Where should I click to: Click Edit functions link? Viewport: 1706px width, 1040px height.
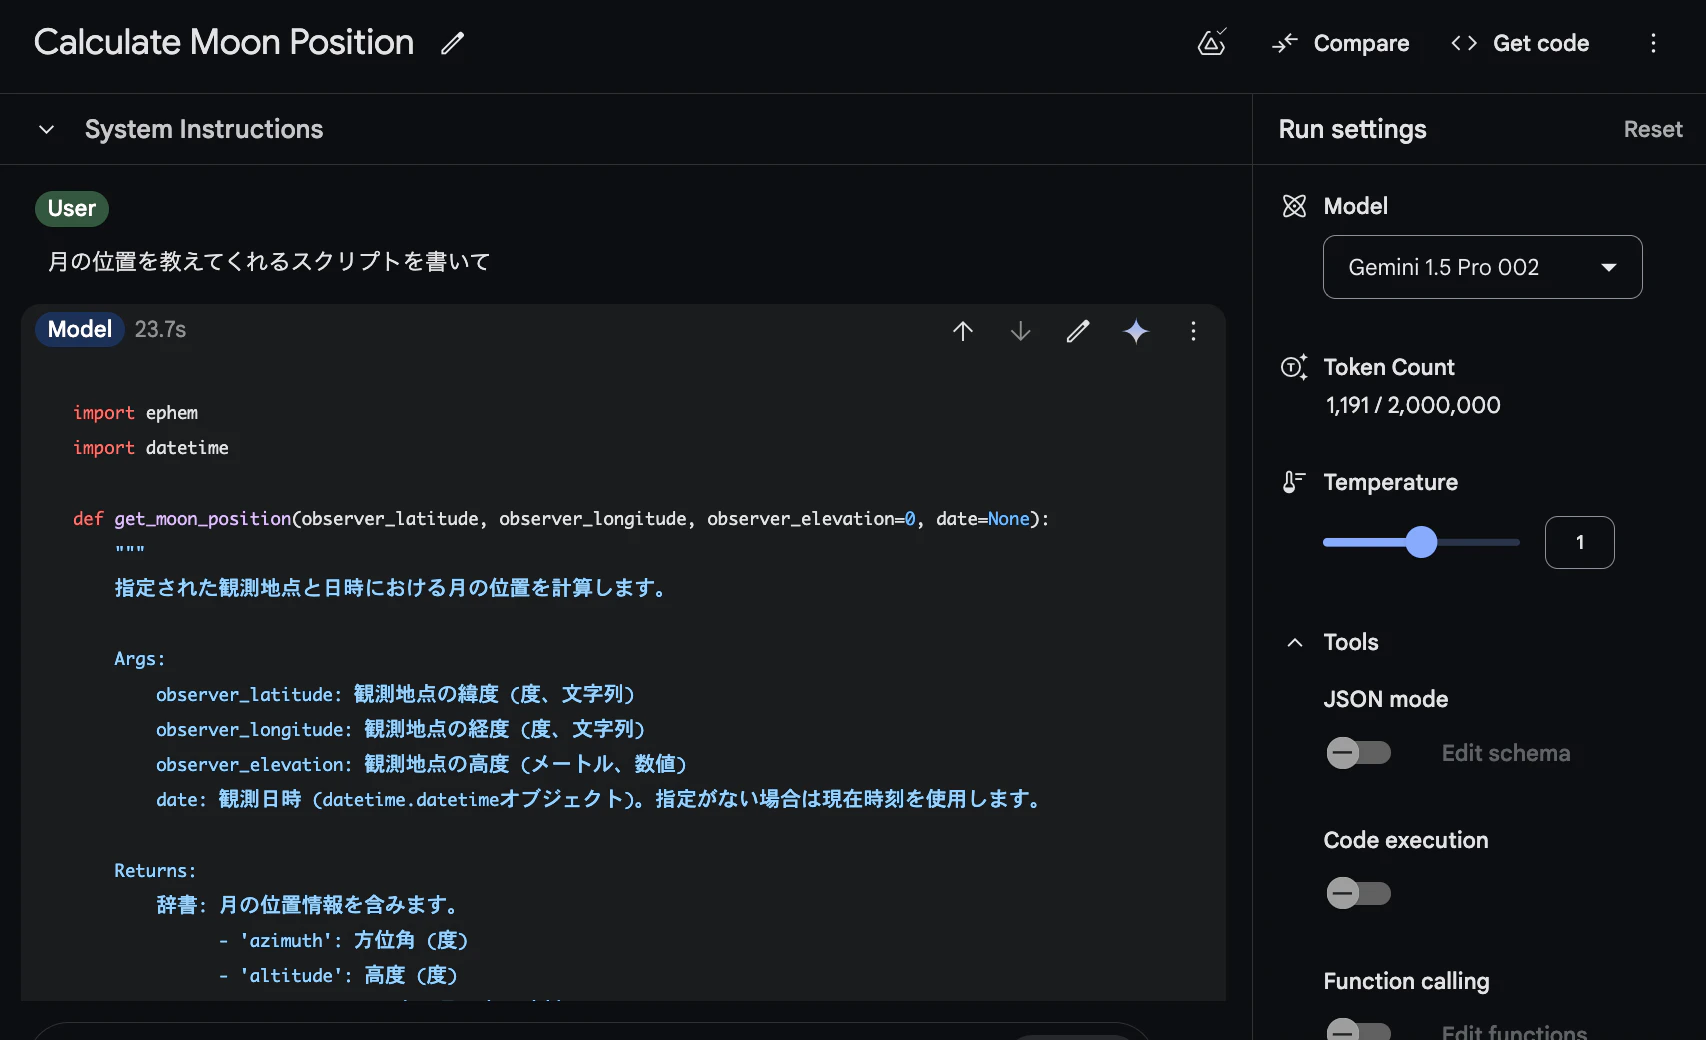pyautogui.click(x=1514, y=1031)
